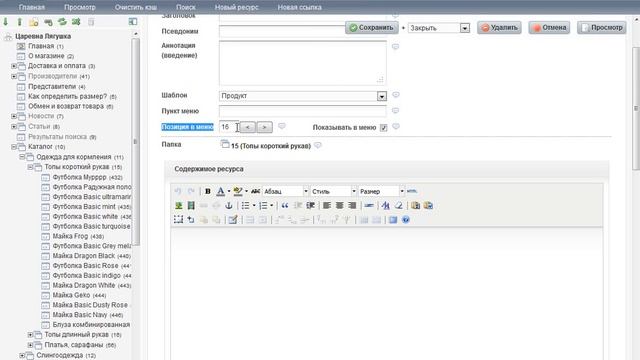Click the text highlight color icon
Image resolution: width=640 pixels, height=360 pixels.
238,191
